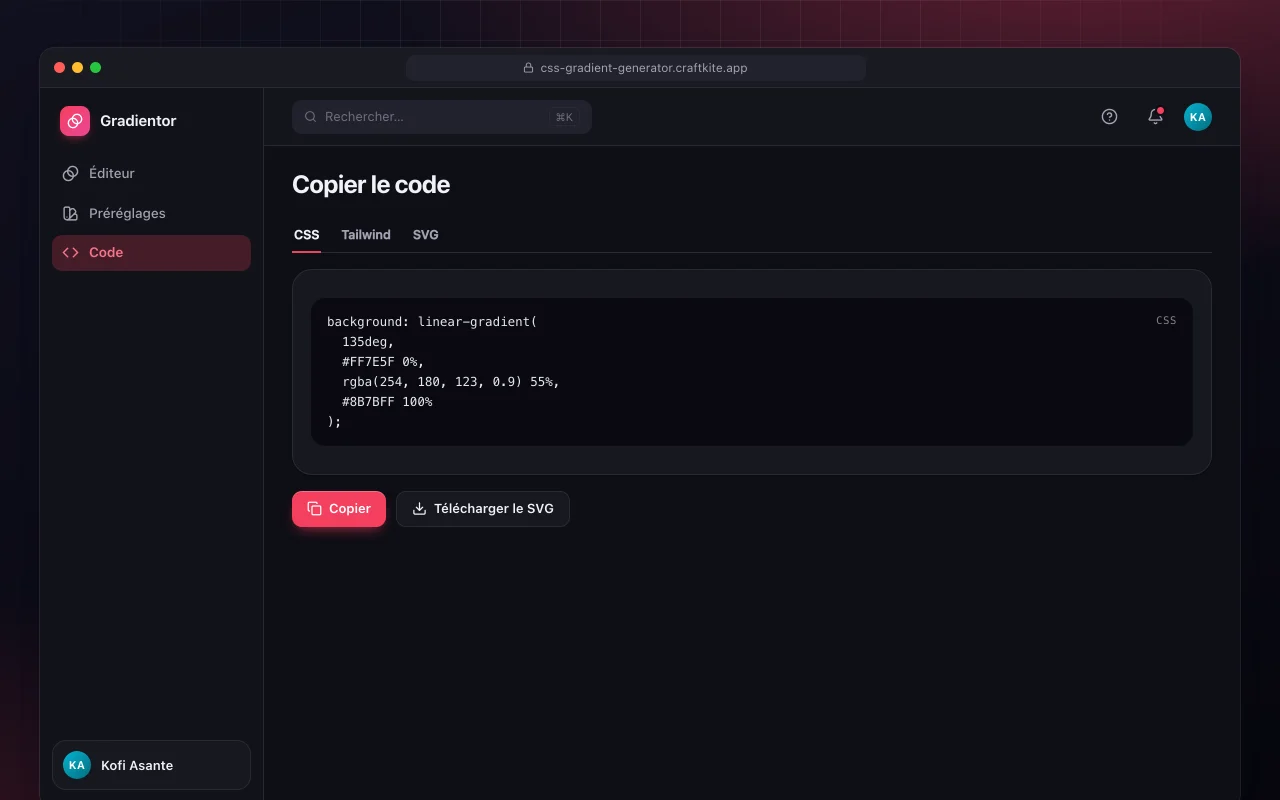Select the Code sidebar item
The width and height of the screenshot is (1280, 800).
[x=151, y=253]
